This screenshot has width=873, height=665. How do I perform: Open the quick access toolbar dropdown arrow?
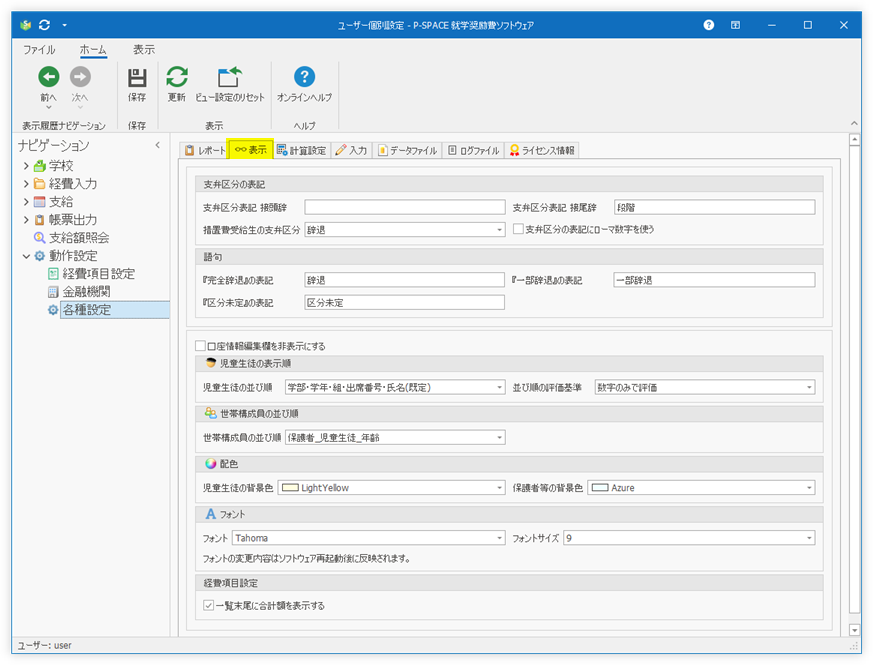tap(65, 25)
